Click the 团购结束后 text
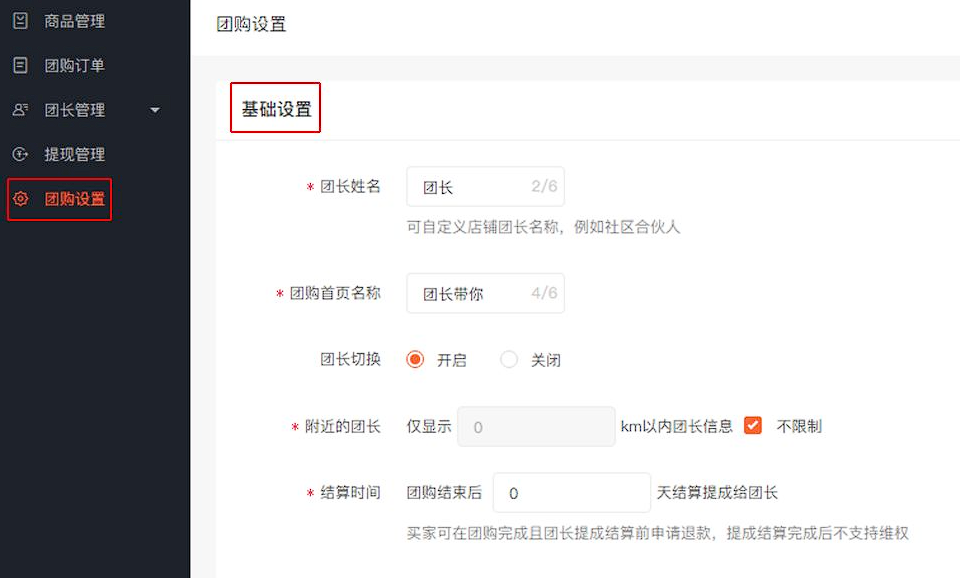 444,492
